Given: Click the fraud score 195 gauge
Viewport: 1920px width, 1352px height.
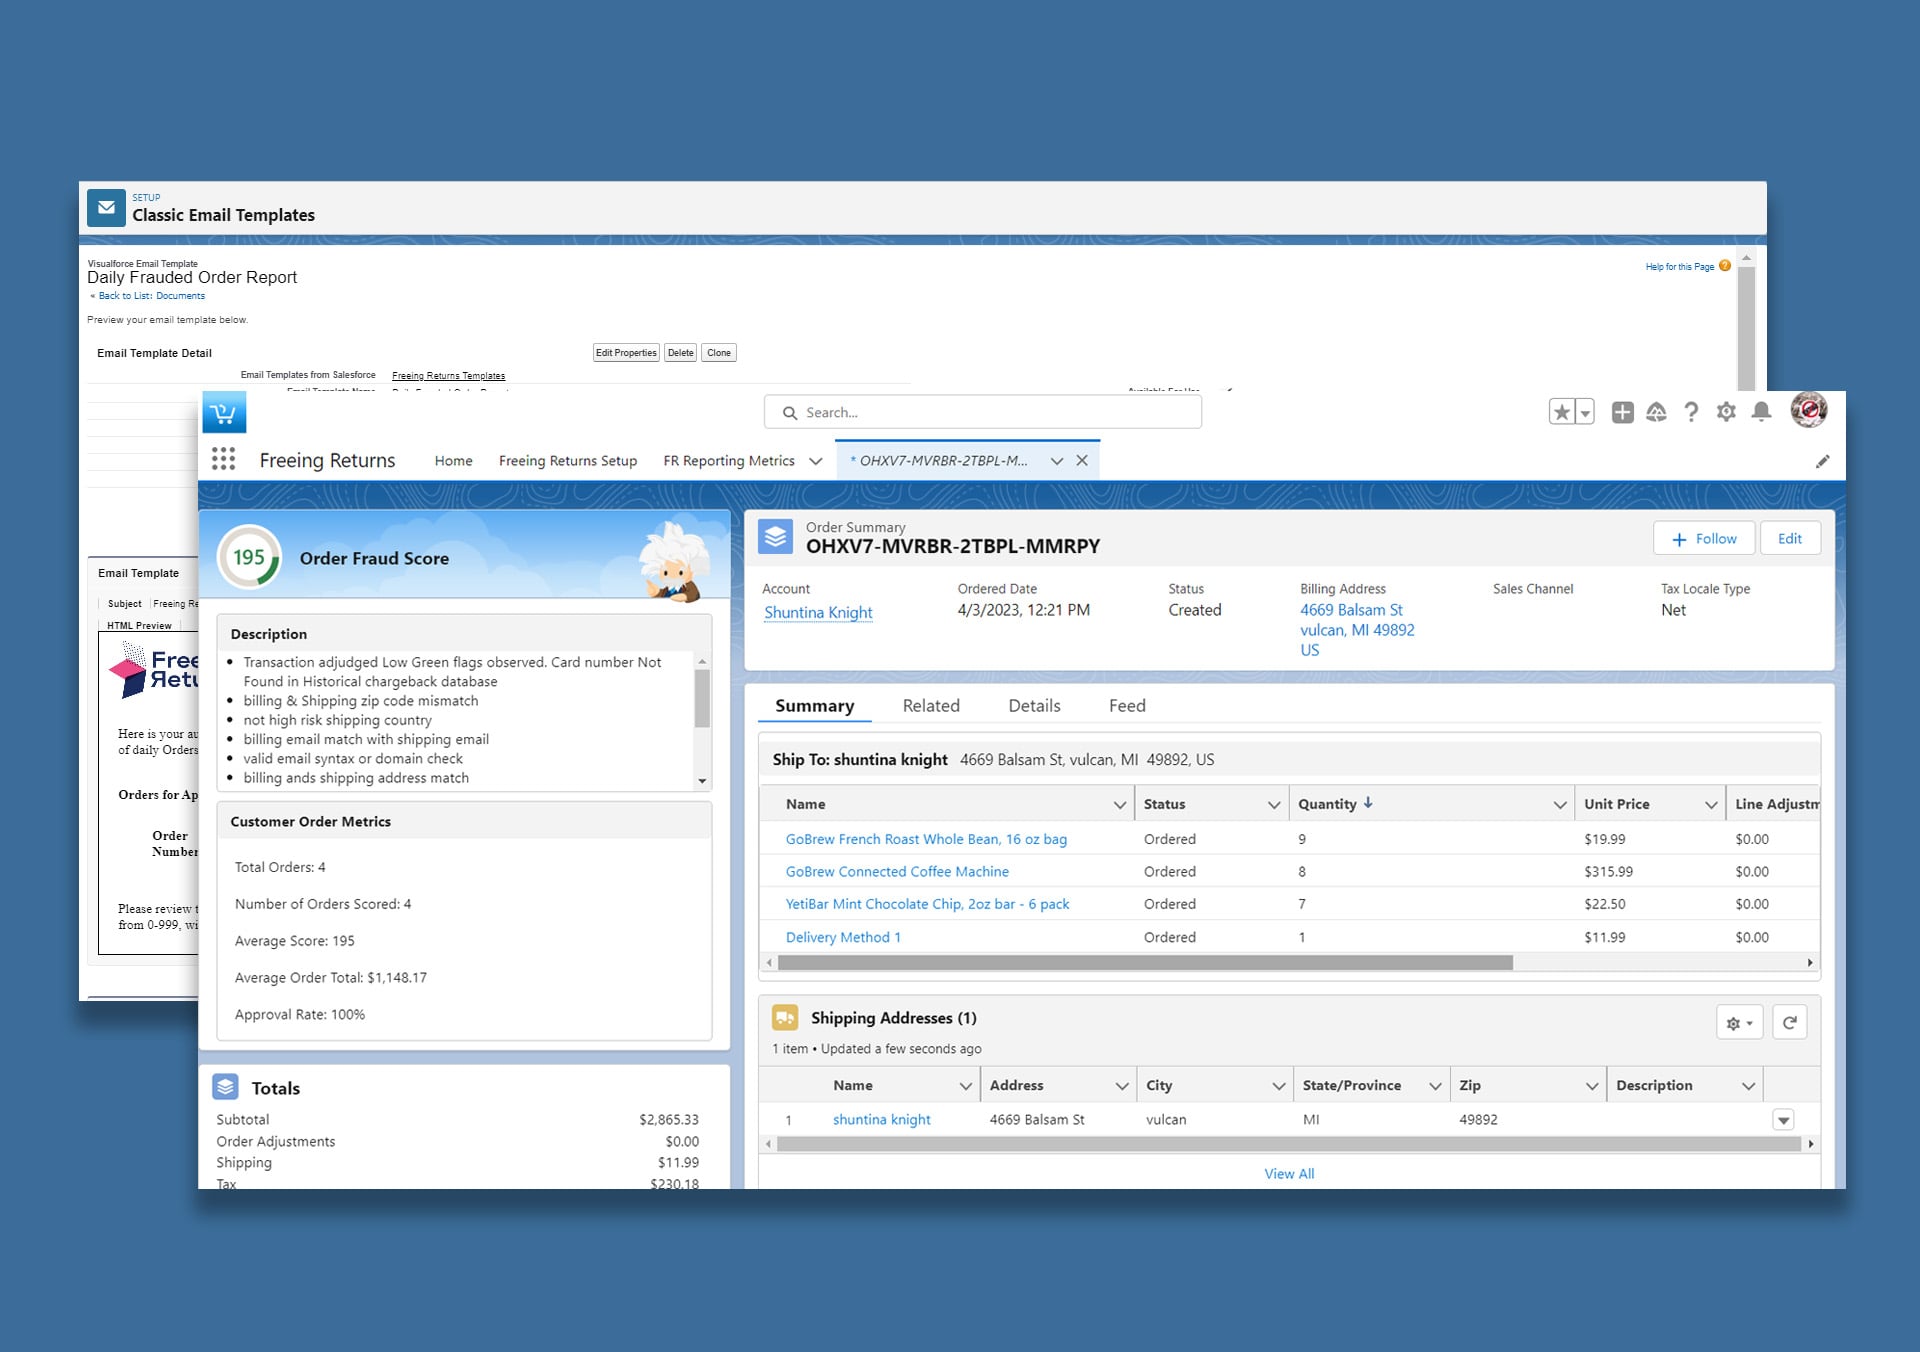Looking at the screenshot, I should (x=249, y=557).
